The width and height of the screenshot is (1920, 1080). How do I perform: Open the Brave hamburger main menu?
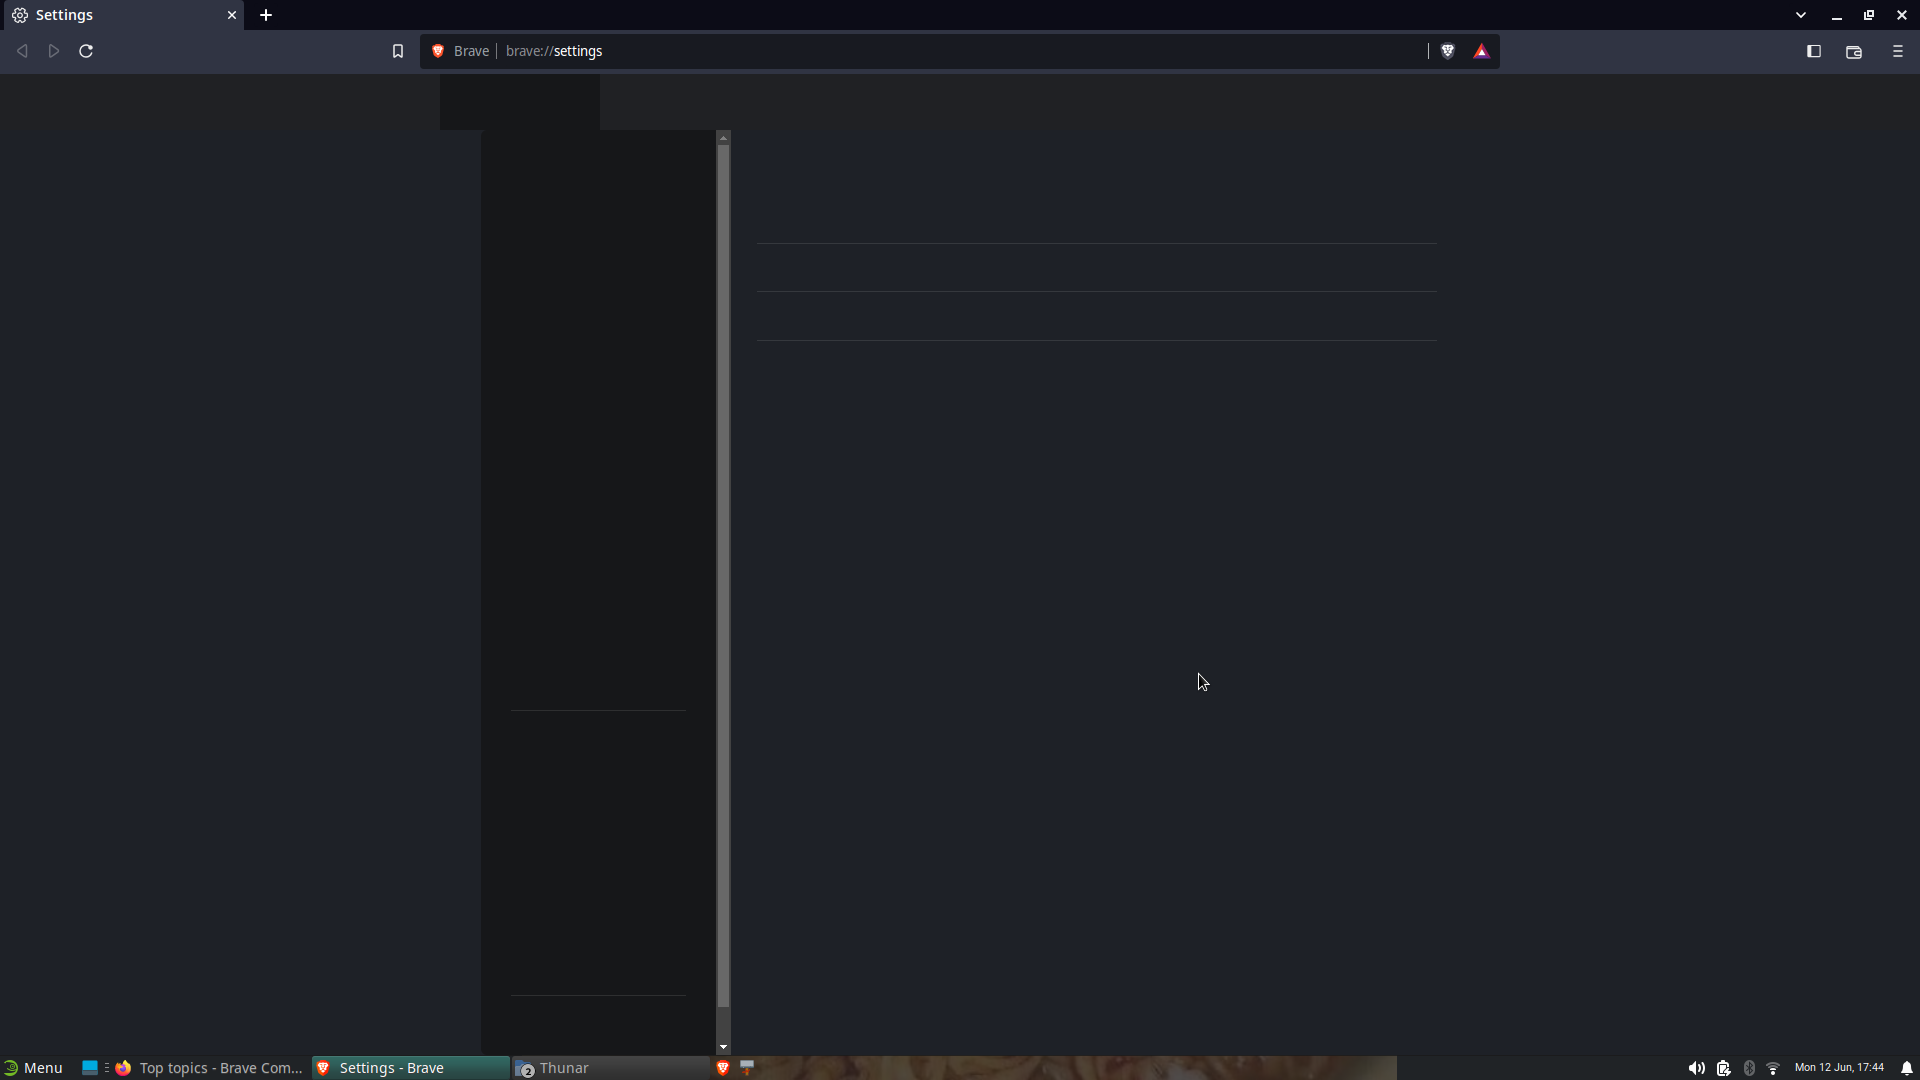(x=1897, y=51)
